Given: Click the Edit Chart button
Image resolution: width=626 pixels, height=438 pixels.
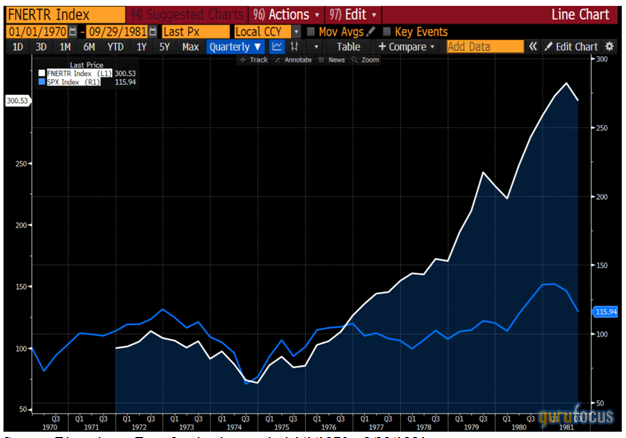Looking at the screenshot, I should tap(571, 47).
